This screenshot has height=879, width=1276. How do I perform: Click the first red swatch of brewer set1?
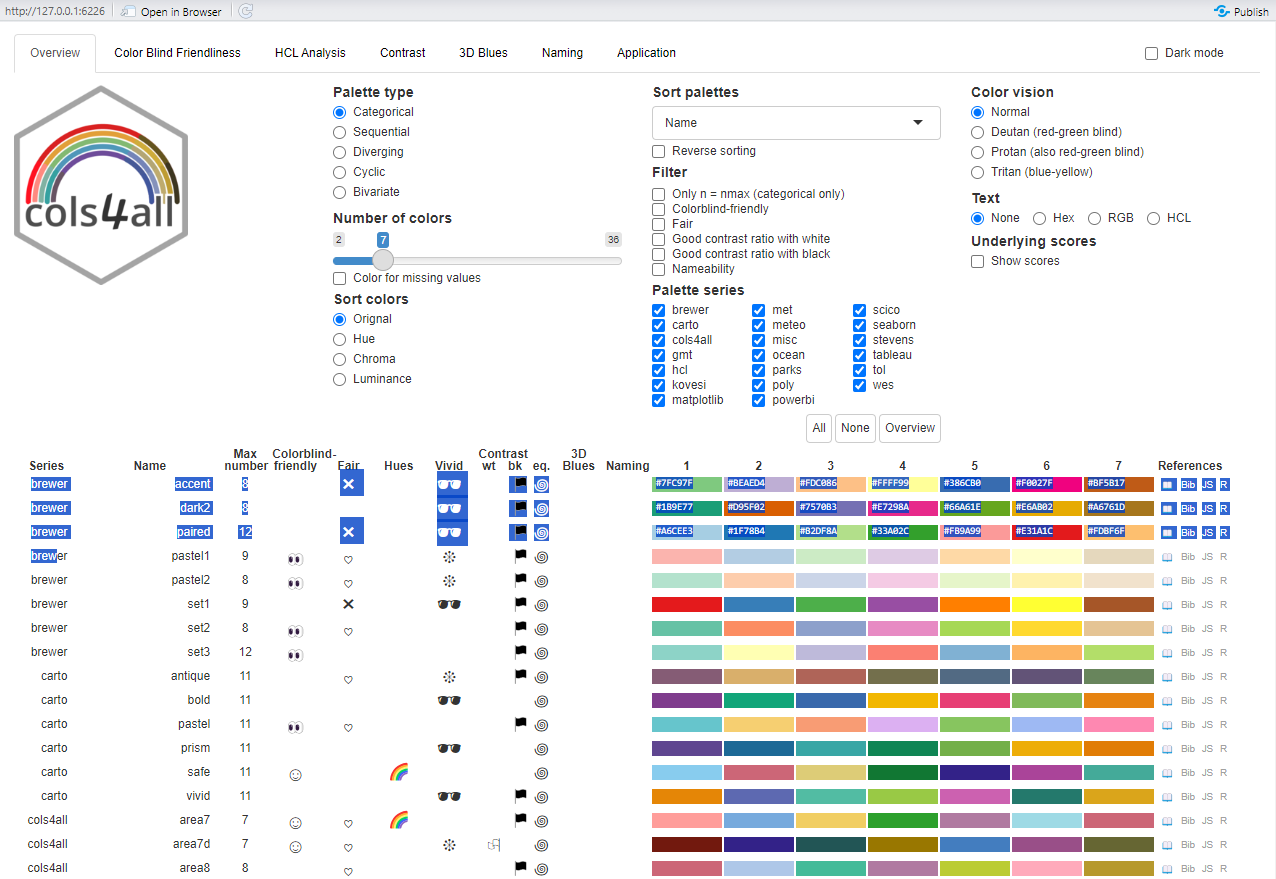tap(686, 604)
